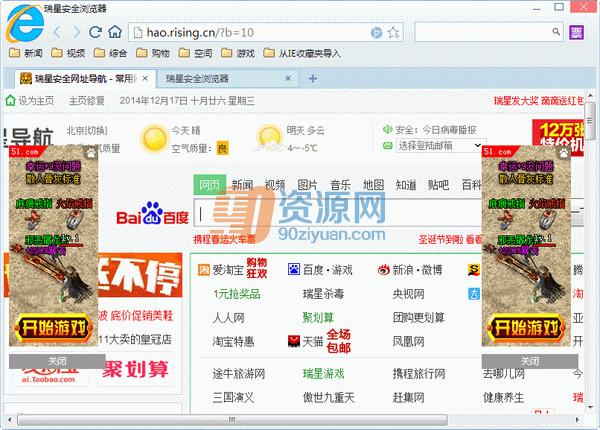The height and width of the screenshot is (430, 600).
Task: Click 北京[切换] city switch link
Action: [x=87, y=130]
